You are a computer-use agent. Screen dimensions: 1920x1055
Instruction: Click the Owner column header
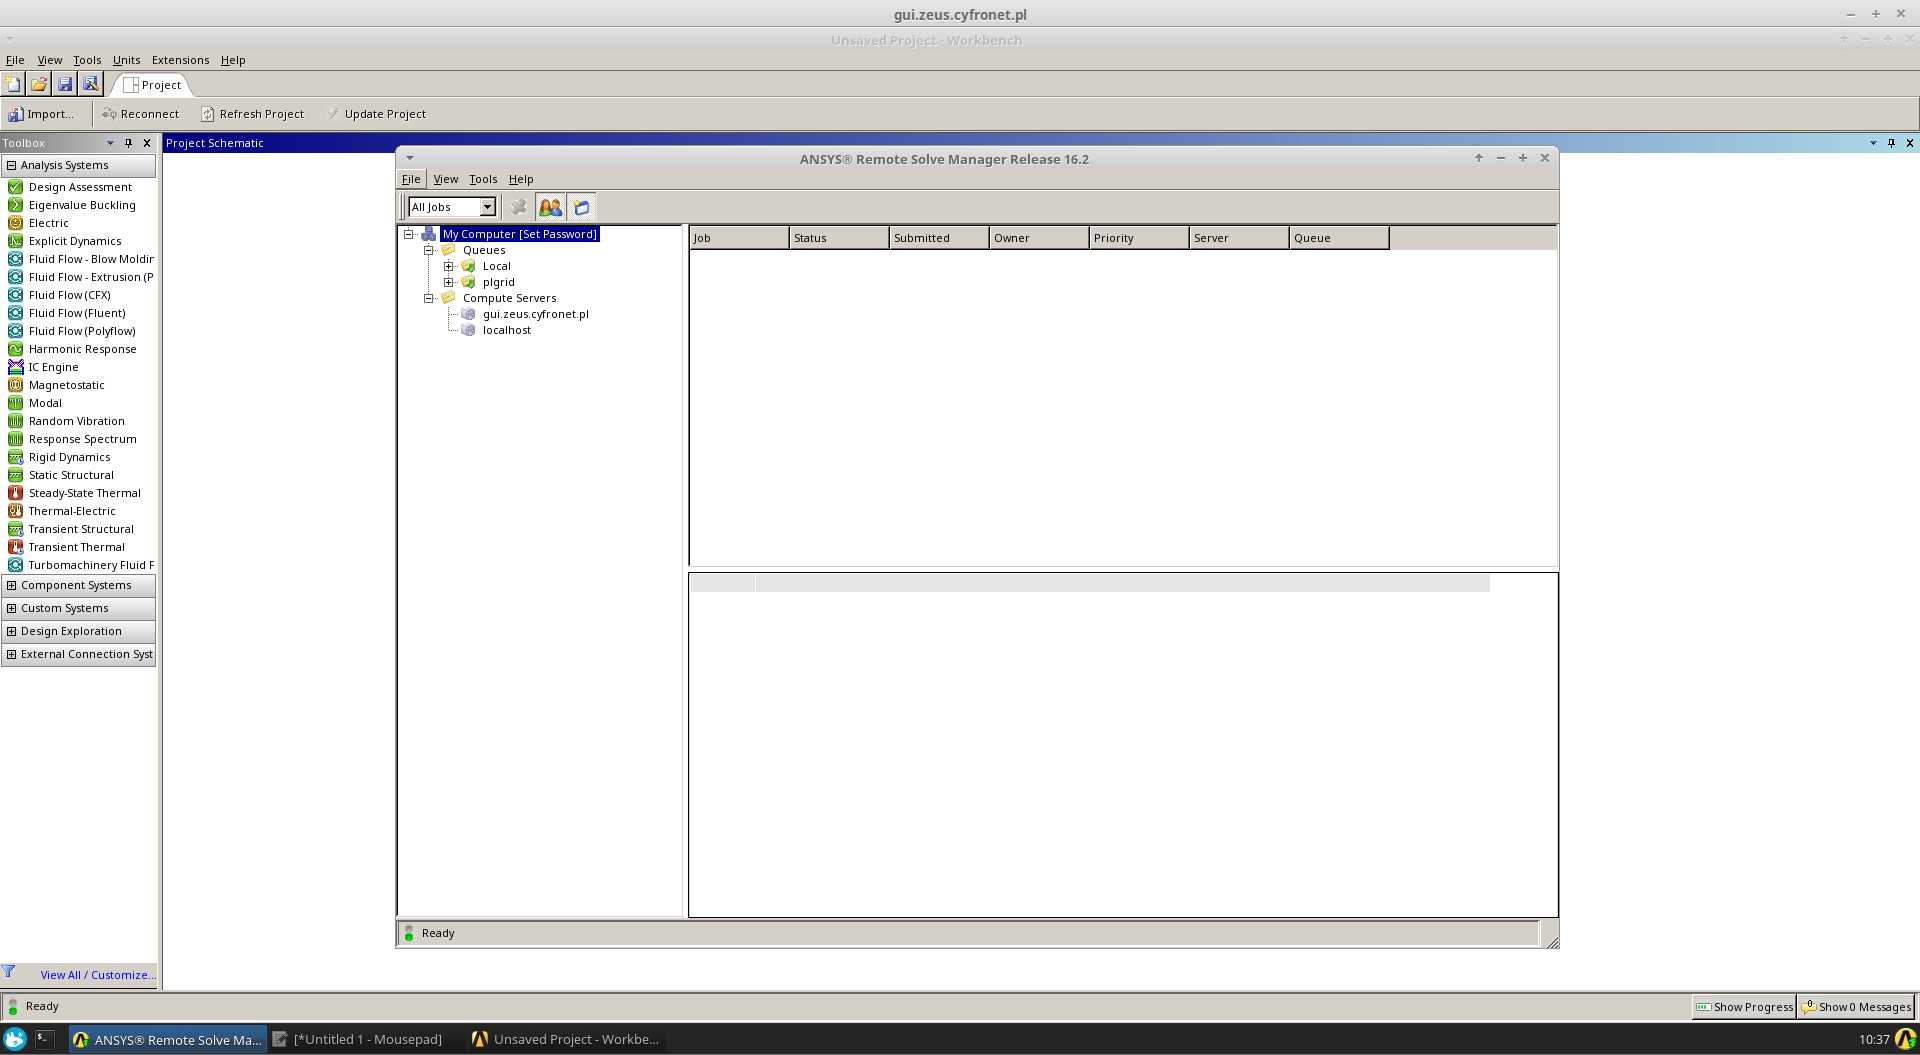pyautogui.click(x=1039, y=238)
